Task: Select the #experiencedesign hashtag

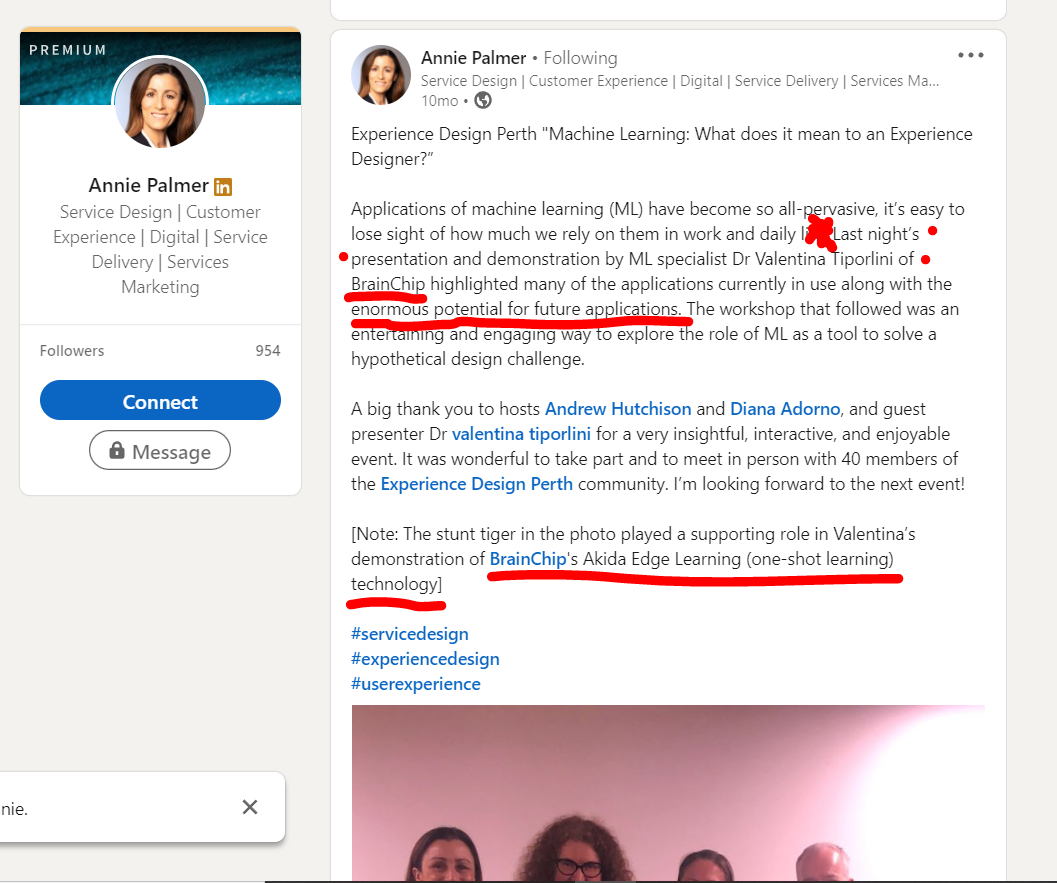Action: pyautogui.click(x=425, y=659)
